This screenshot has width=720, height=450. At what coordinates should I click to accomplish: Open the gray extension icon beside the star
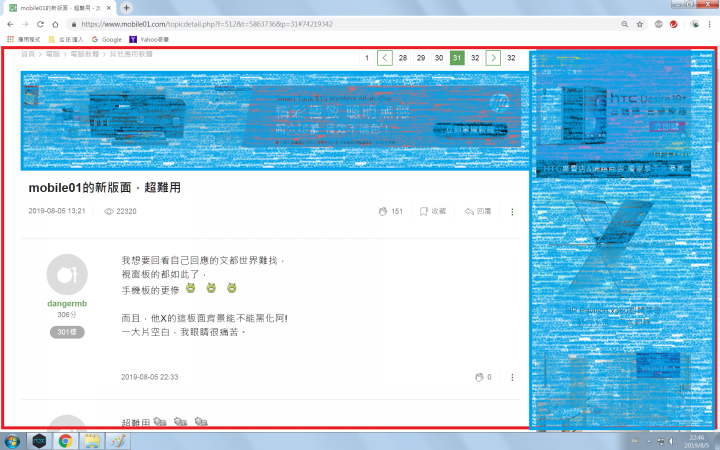pos(658,24)
